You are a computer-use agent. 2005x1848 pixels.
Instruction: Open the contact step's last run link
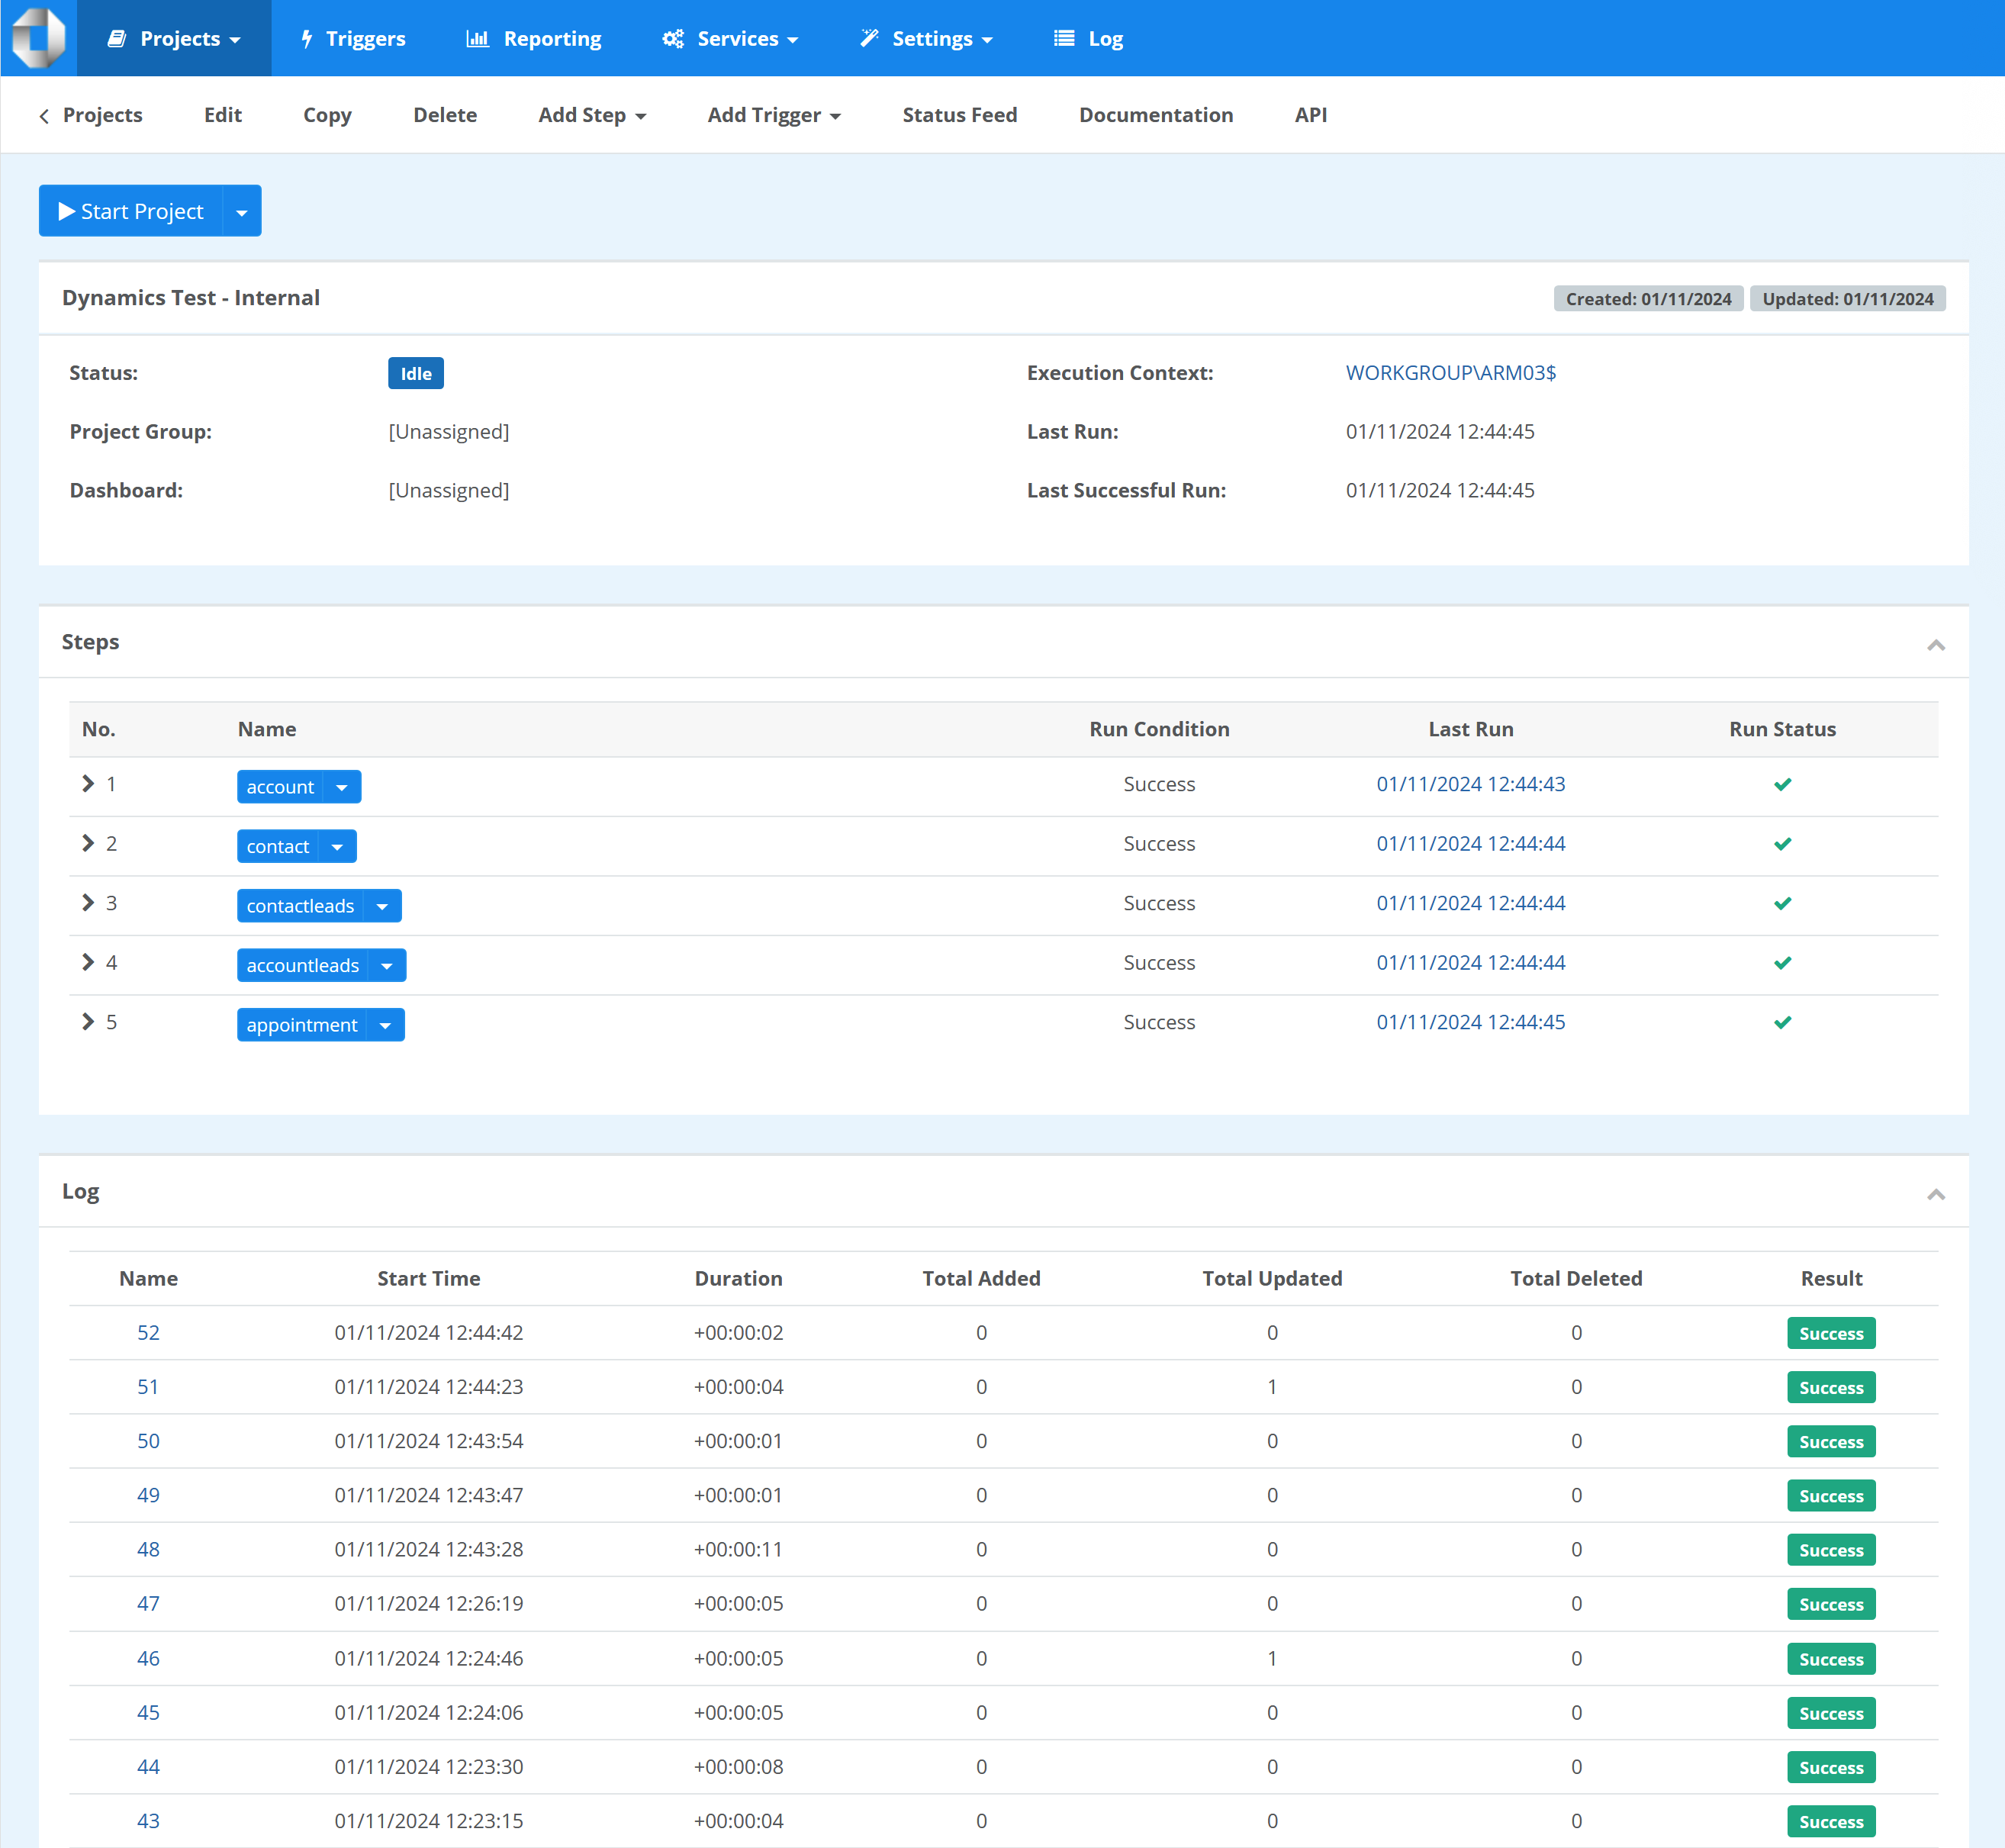tap(1470, 844)
